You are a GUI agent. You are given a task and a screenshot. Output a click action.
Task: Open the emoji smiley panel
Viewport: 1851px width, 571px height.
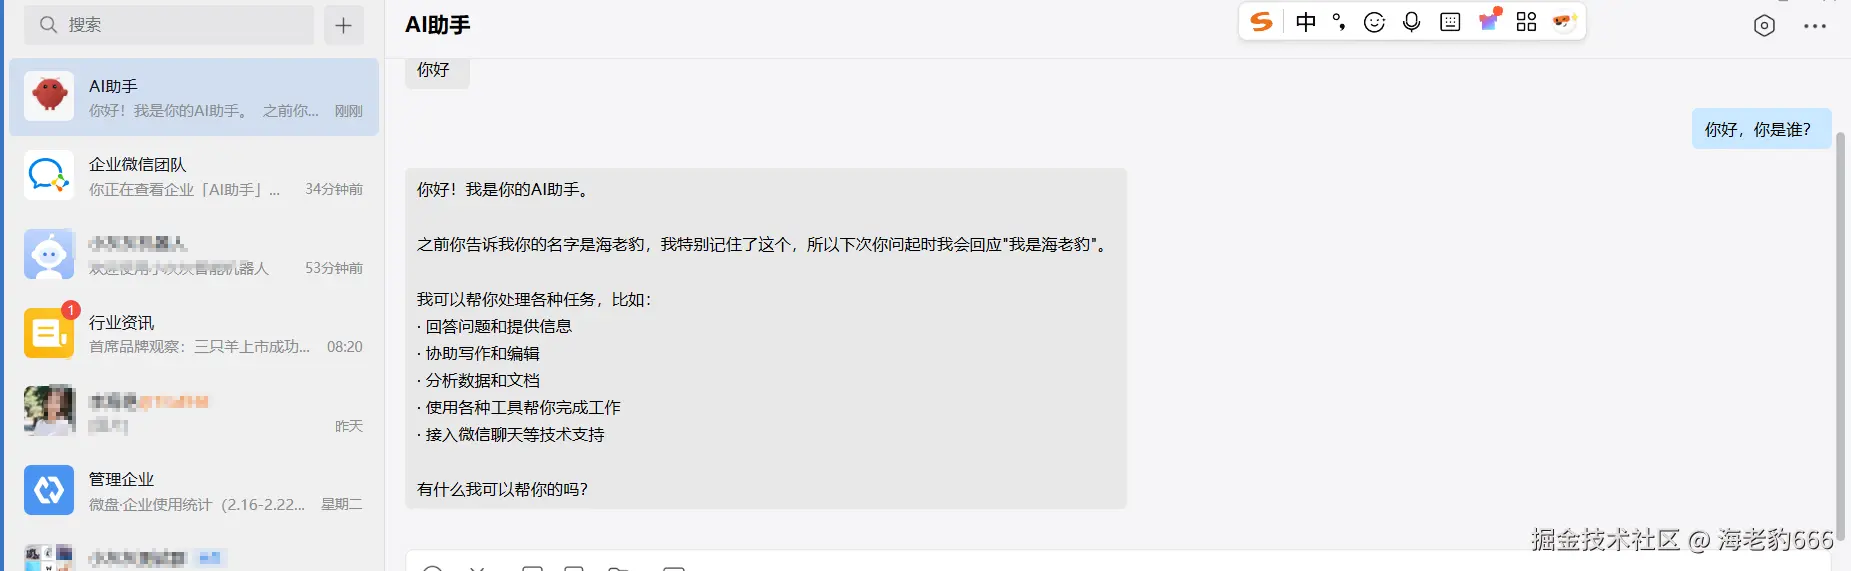[1375, 22]
